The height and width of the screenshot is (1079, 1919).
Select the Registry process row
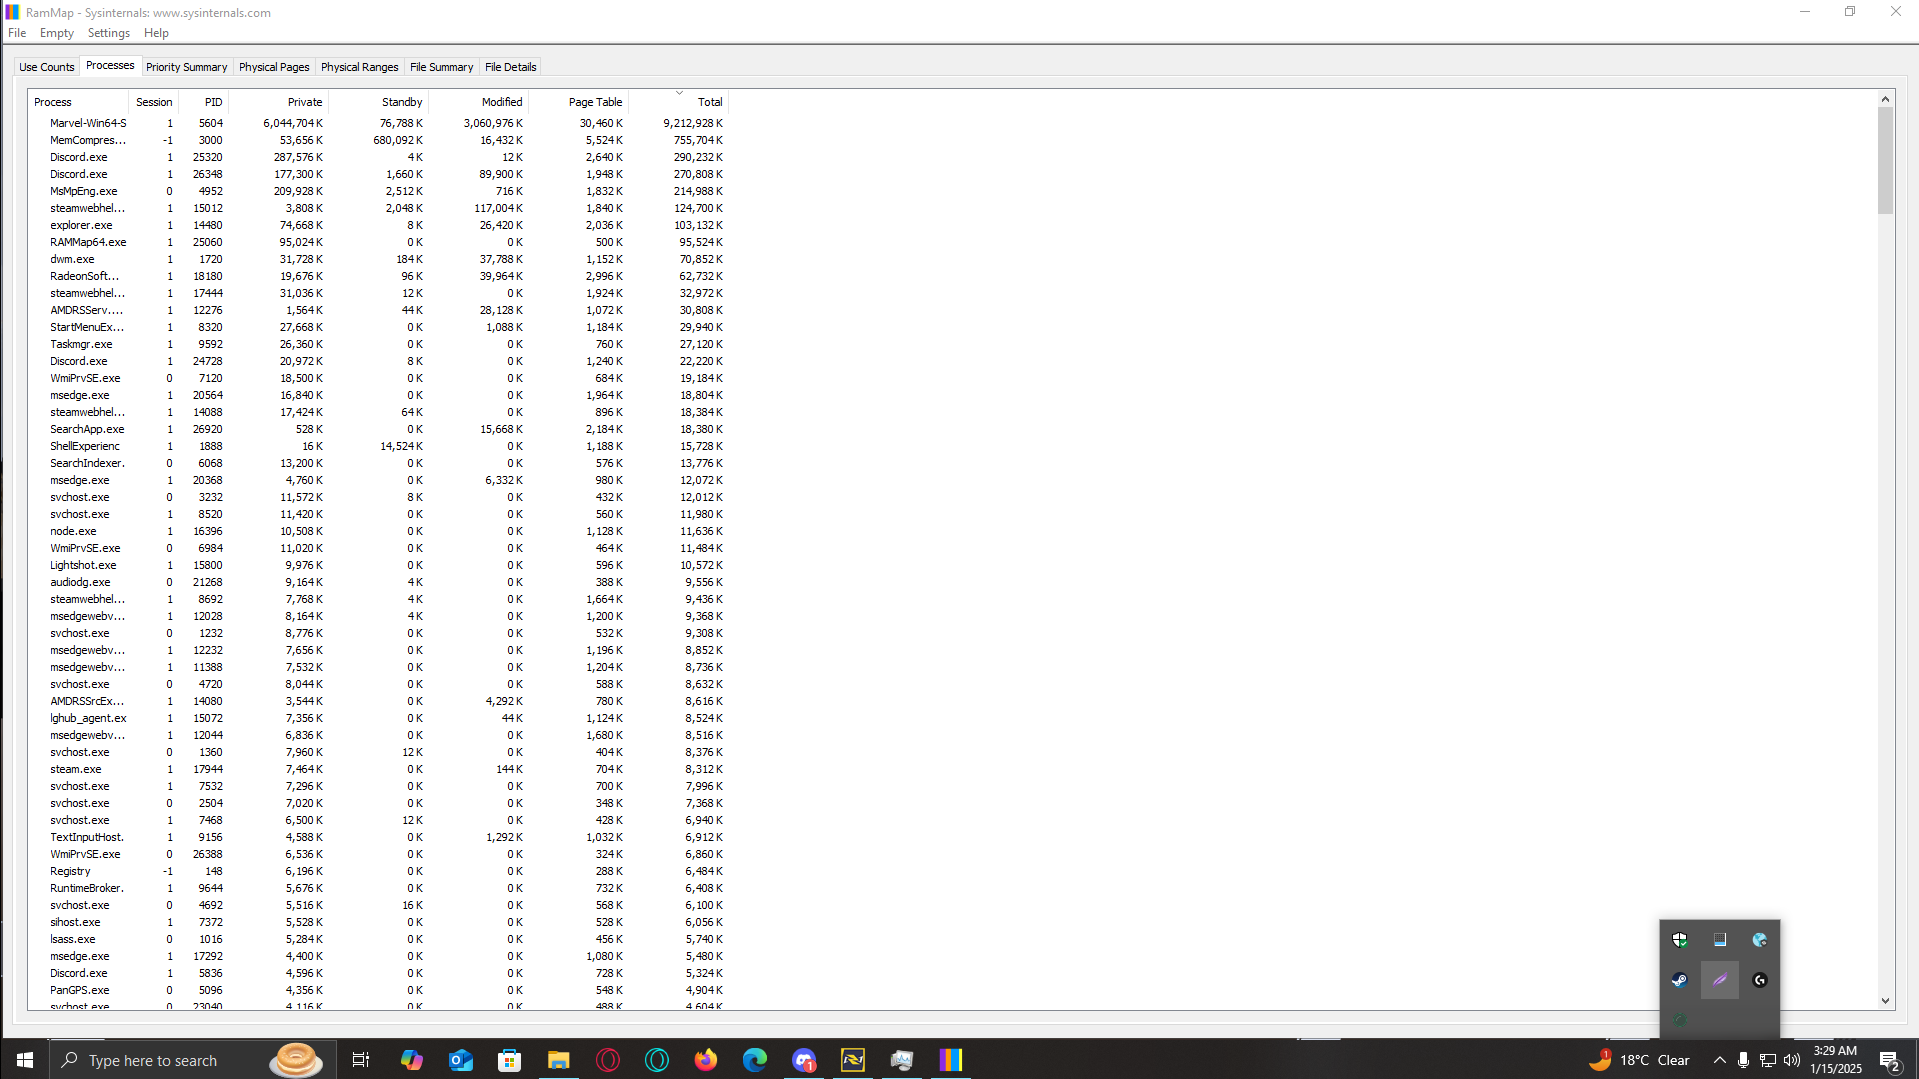(x=379, y=871)
